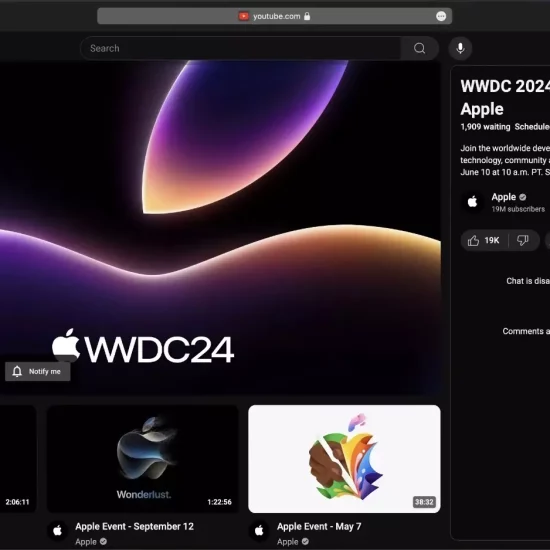Viewport: 550px width, 550px height.
Task: Open Apple Event - September 12 title
Action: coord(134,526)
